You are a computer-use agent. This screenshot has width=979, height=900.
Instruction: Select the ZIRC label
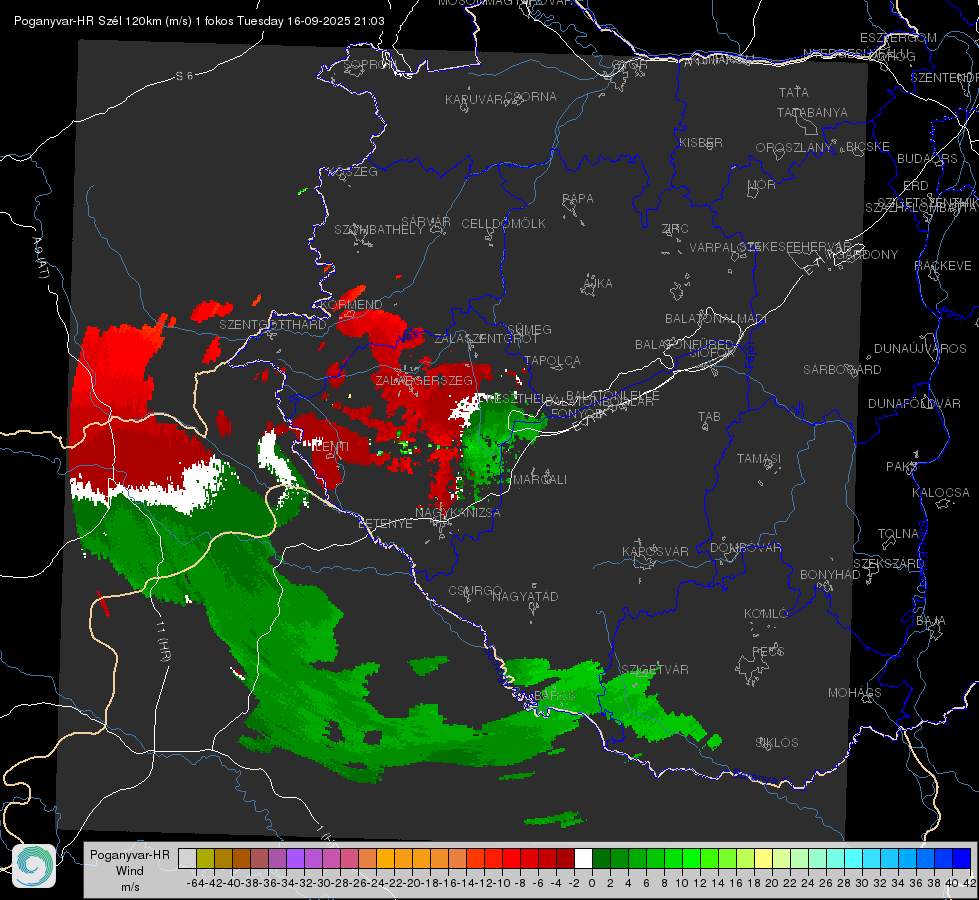675,229
